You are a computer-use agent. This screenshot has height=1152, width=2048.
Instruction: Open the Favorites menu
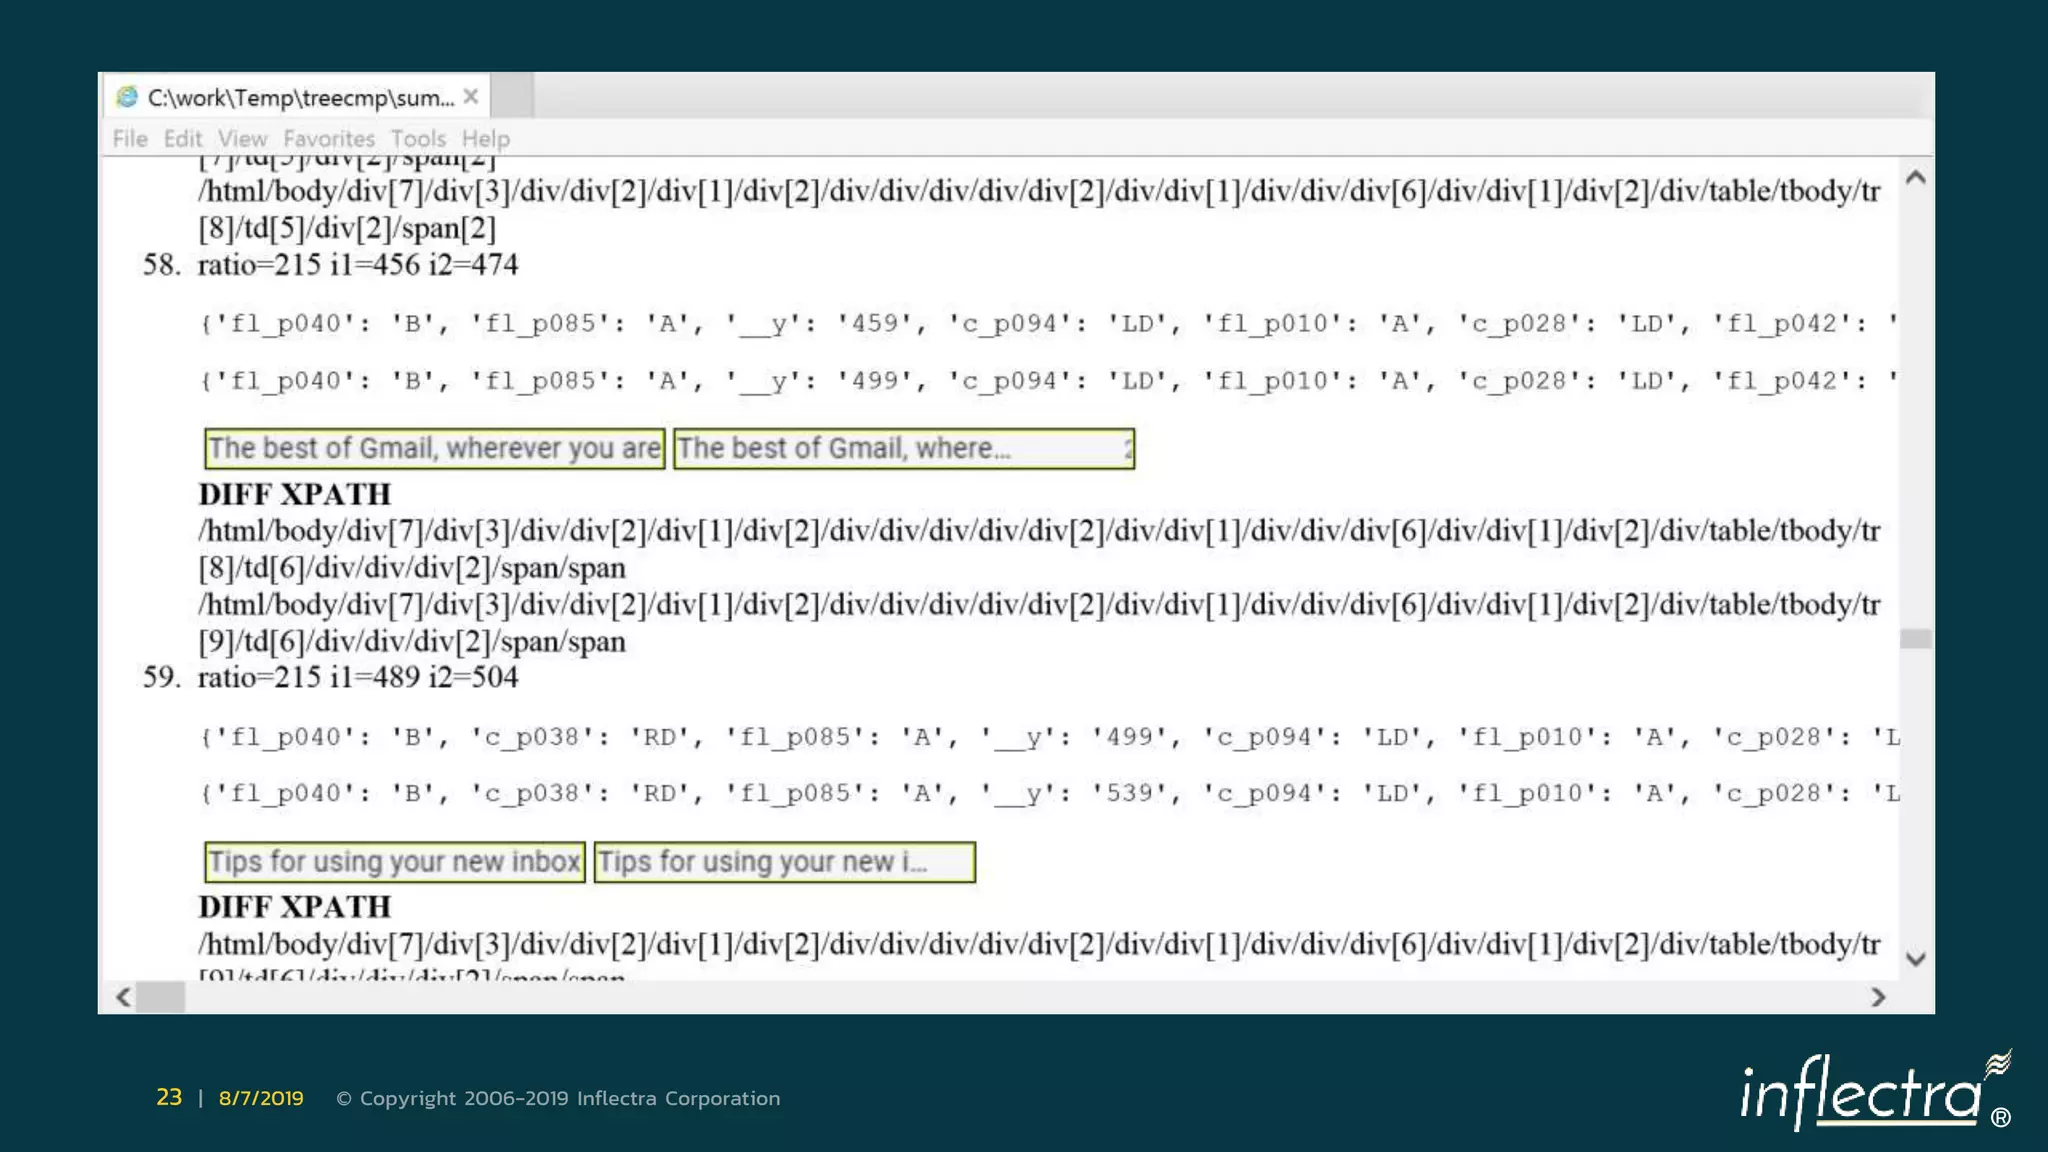click(329, 139)
